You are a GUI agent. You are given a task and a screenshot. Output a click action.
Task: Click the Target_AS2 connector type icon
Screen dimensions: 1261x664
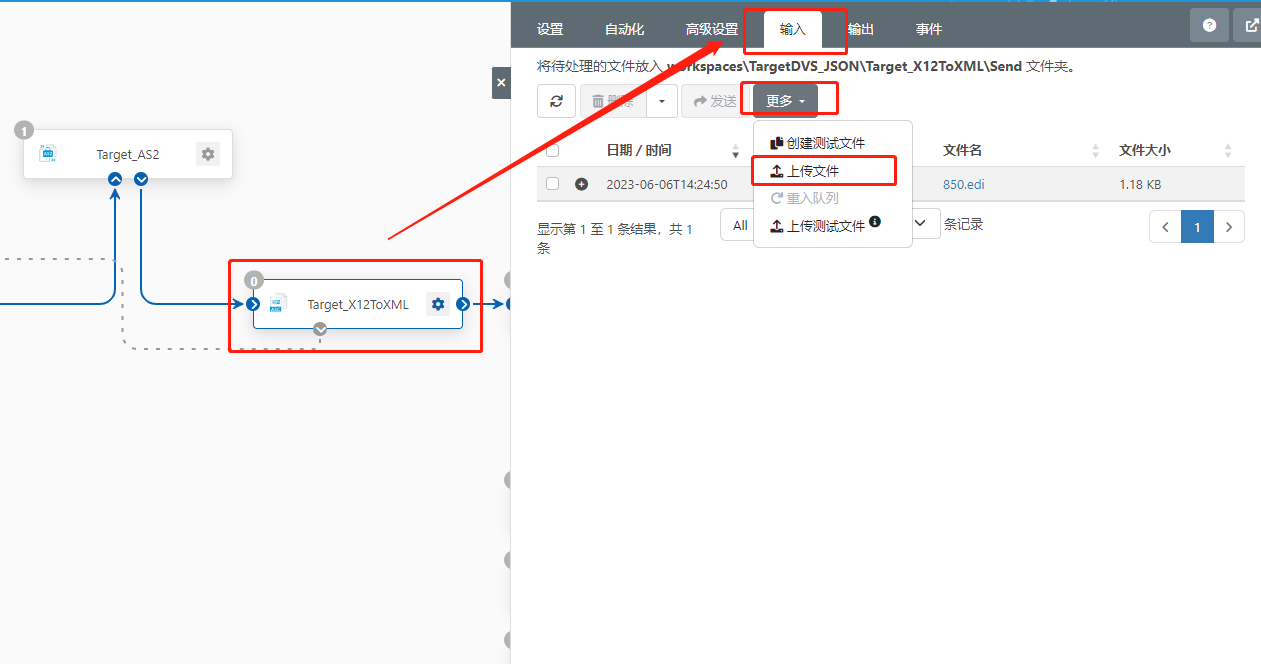[48, 154]
